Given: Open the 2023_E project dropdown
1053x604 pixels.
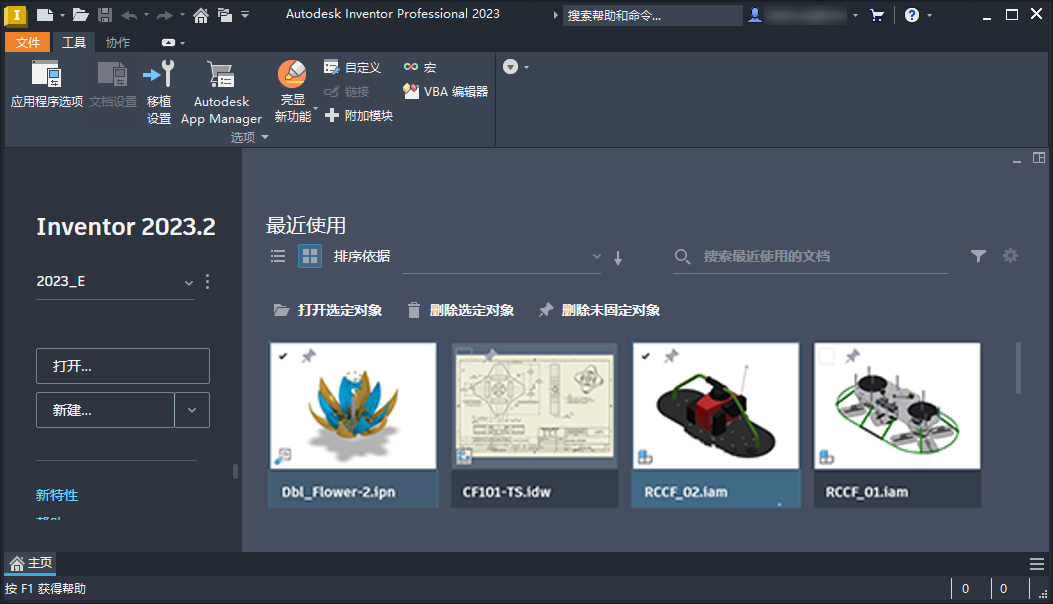Looking at the screenshot, I should click(188, 282).
